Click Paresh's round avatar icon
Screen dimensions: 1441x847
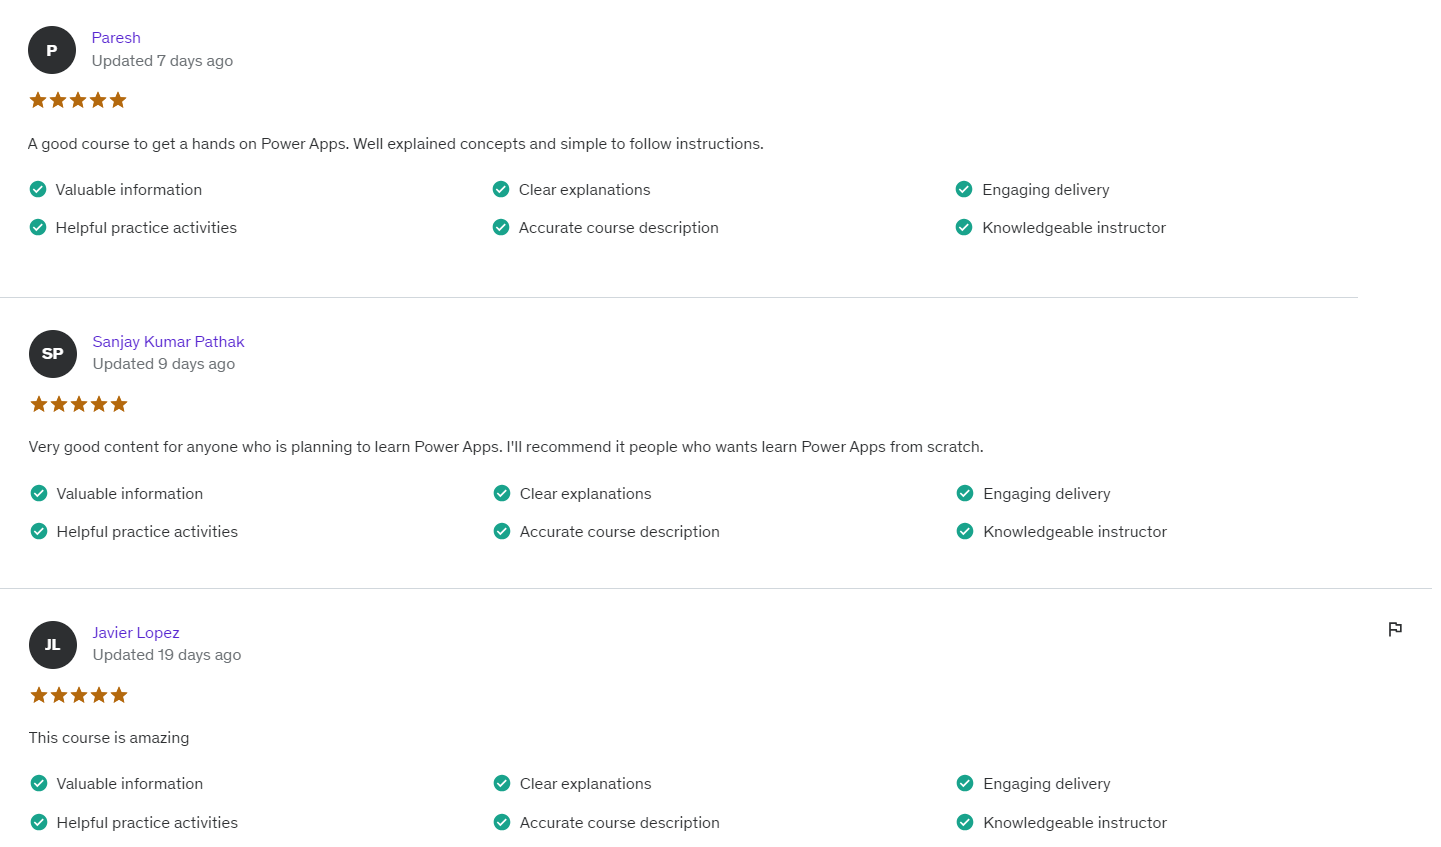[52, 50]
